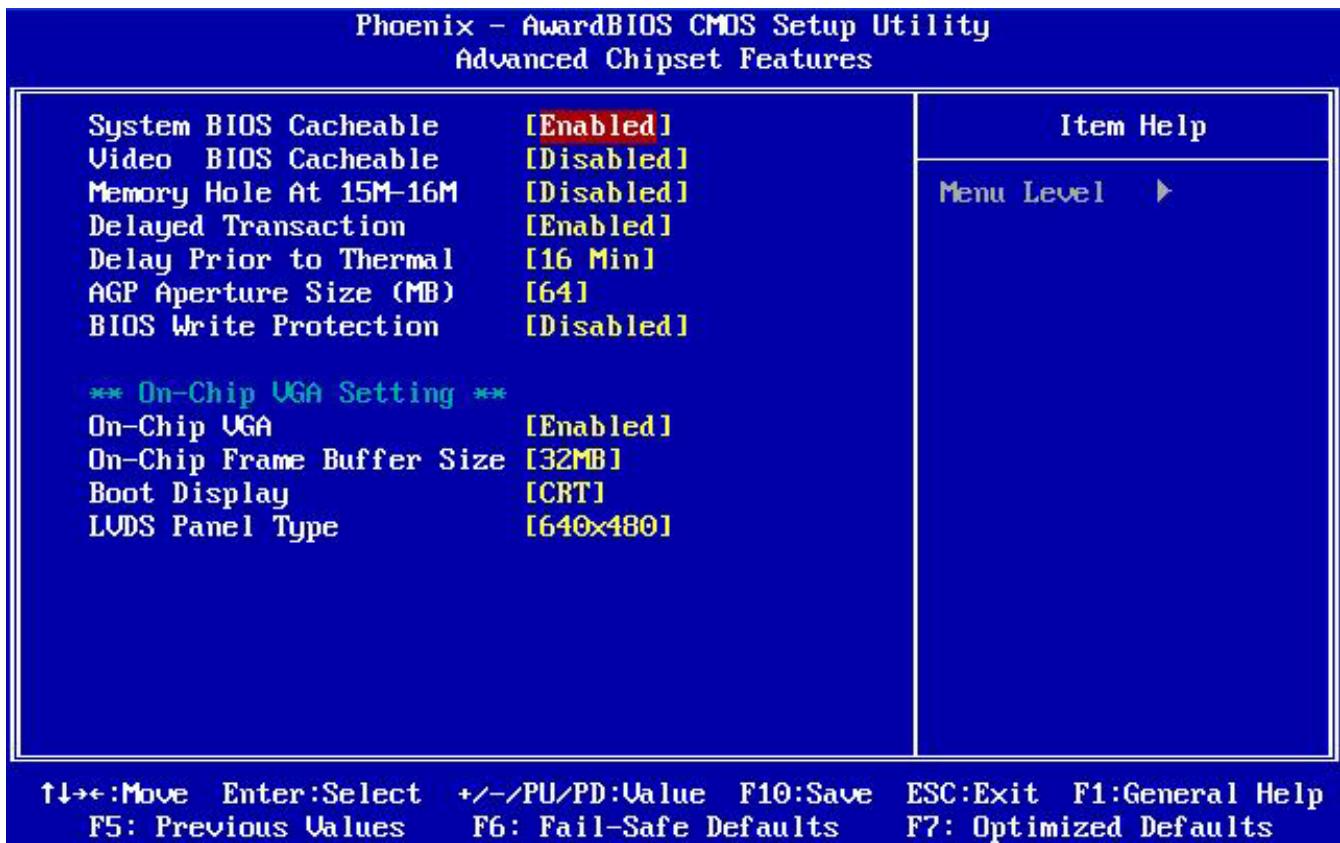Click the On-Chip VGA Setting section header
Image resolution: width=1340 pixels, height=843 pixels.
294,394
